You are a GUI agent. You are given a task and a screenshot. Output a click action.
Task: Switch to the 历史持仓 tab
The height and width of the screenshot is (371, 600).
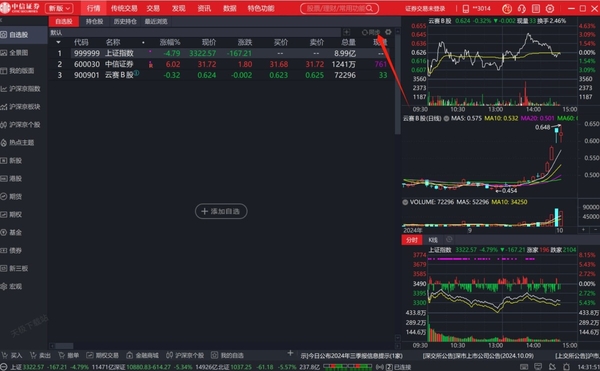125,21
